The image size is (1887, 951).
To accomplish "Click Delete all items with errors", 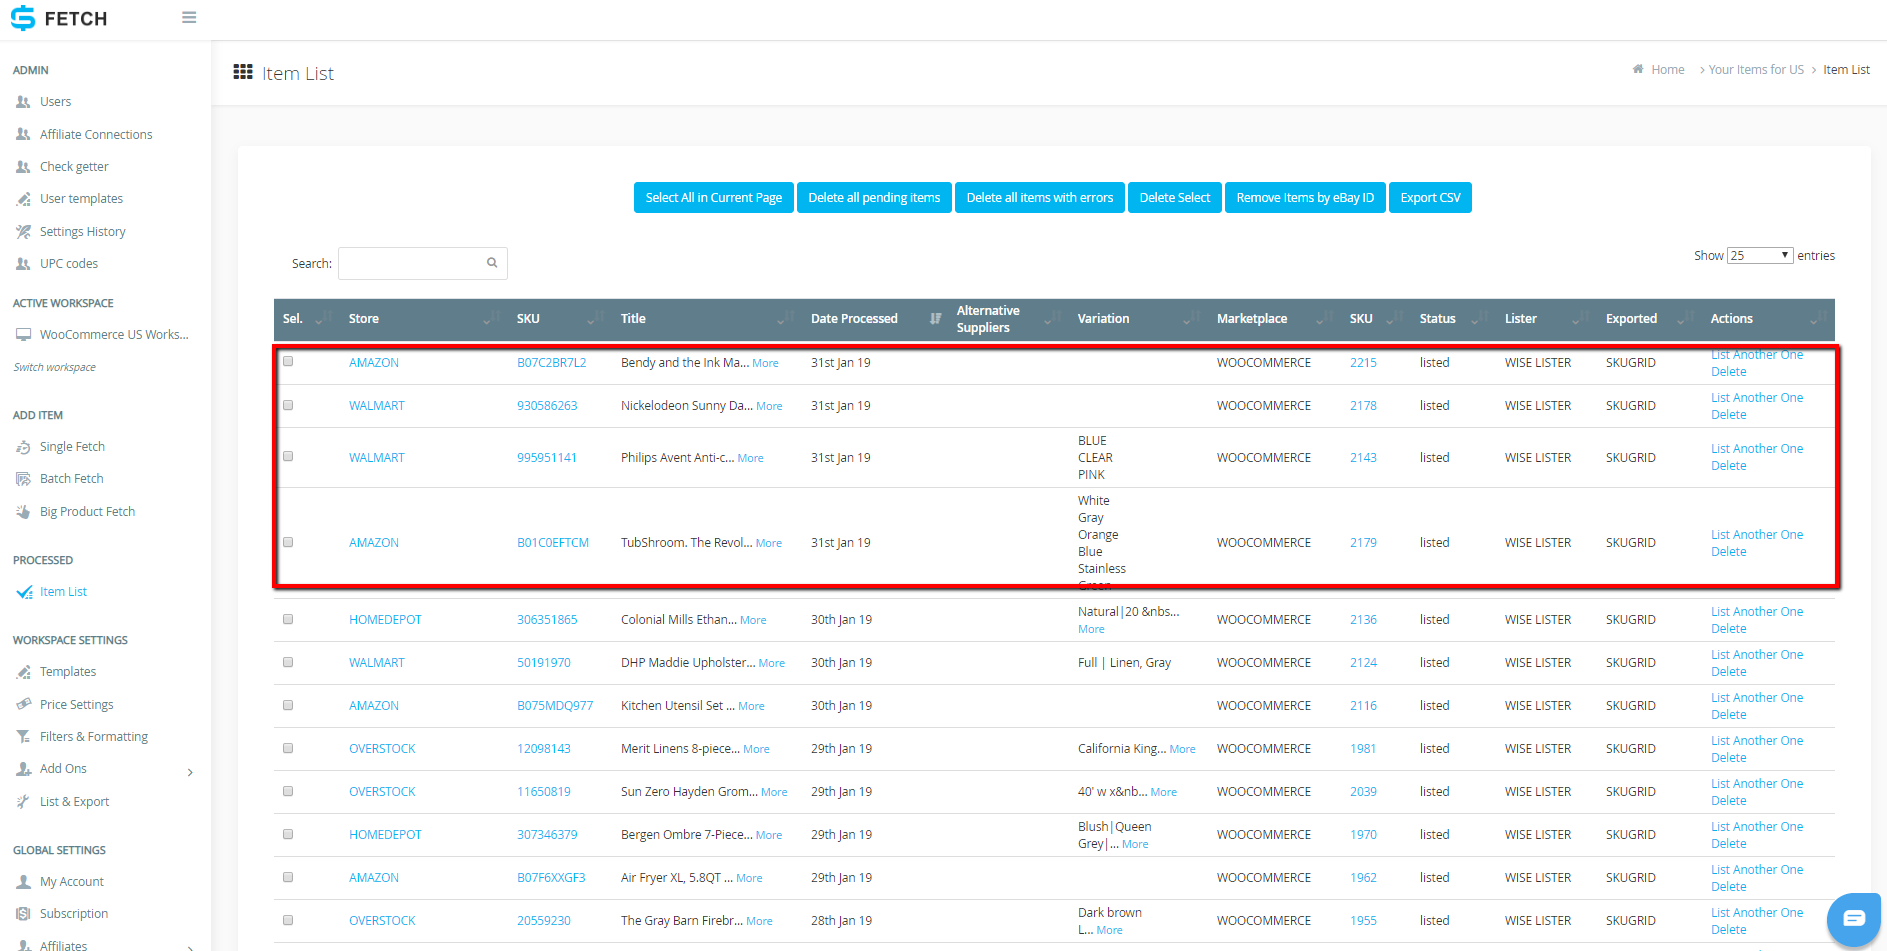I will pyautogui.click(x=1040, y=198).
